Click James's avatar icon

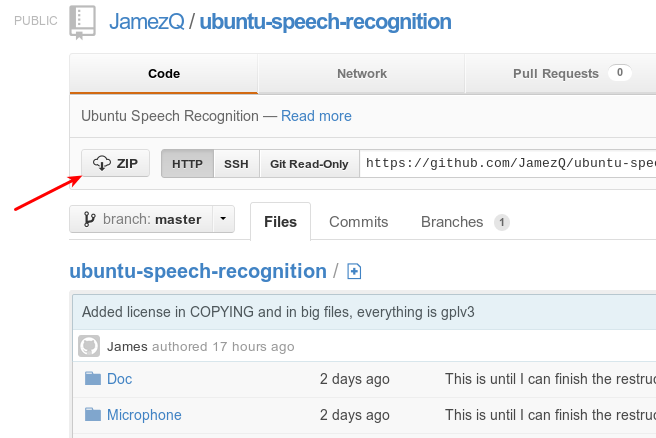tap(89, 346)
